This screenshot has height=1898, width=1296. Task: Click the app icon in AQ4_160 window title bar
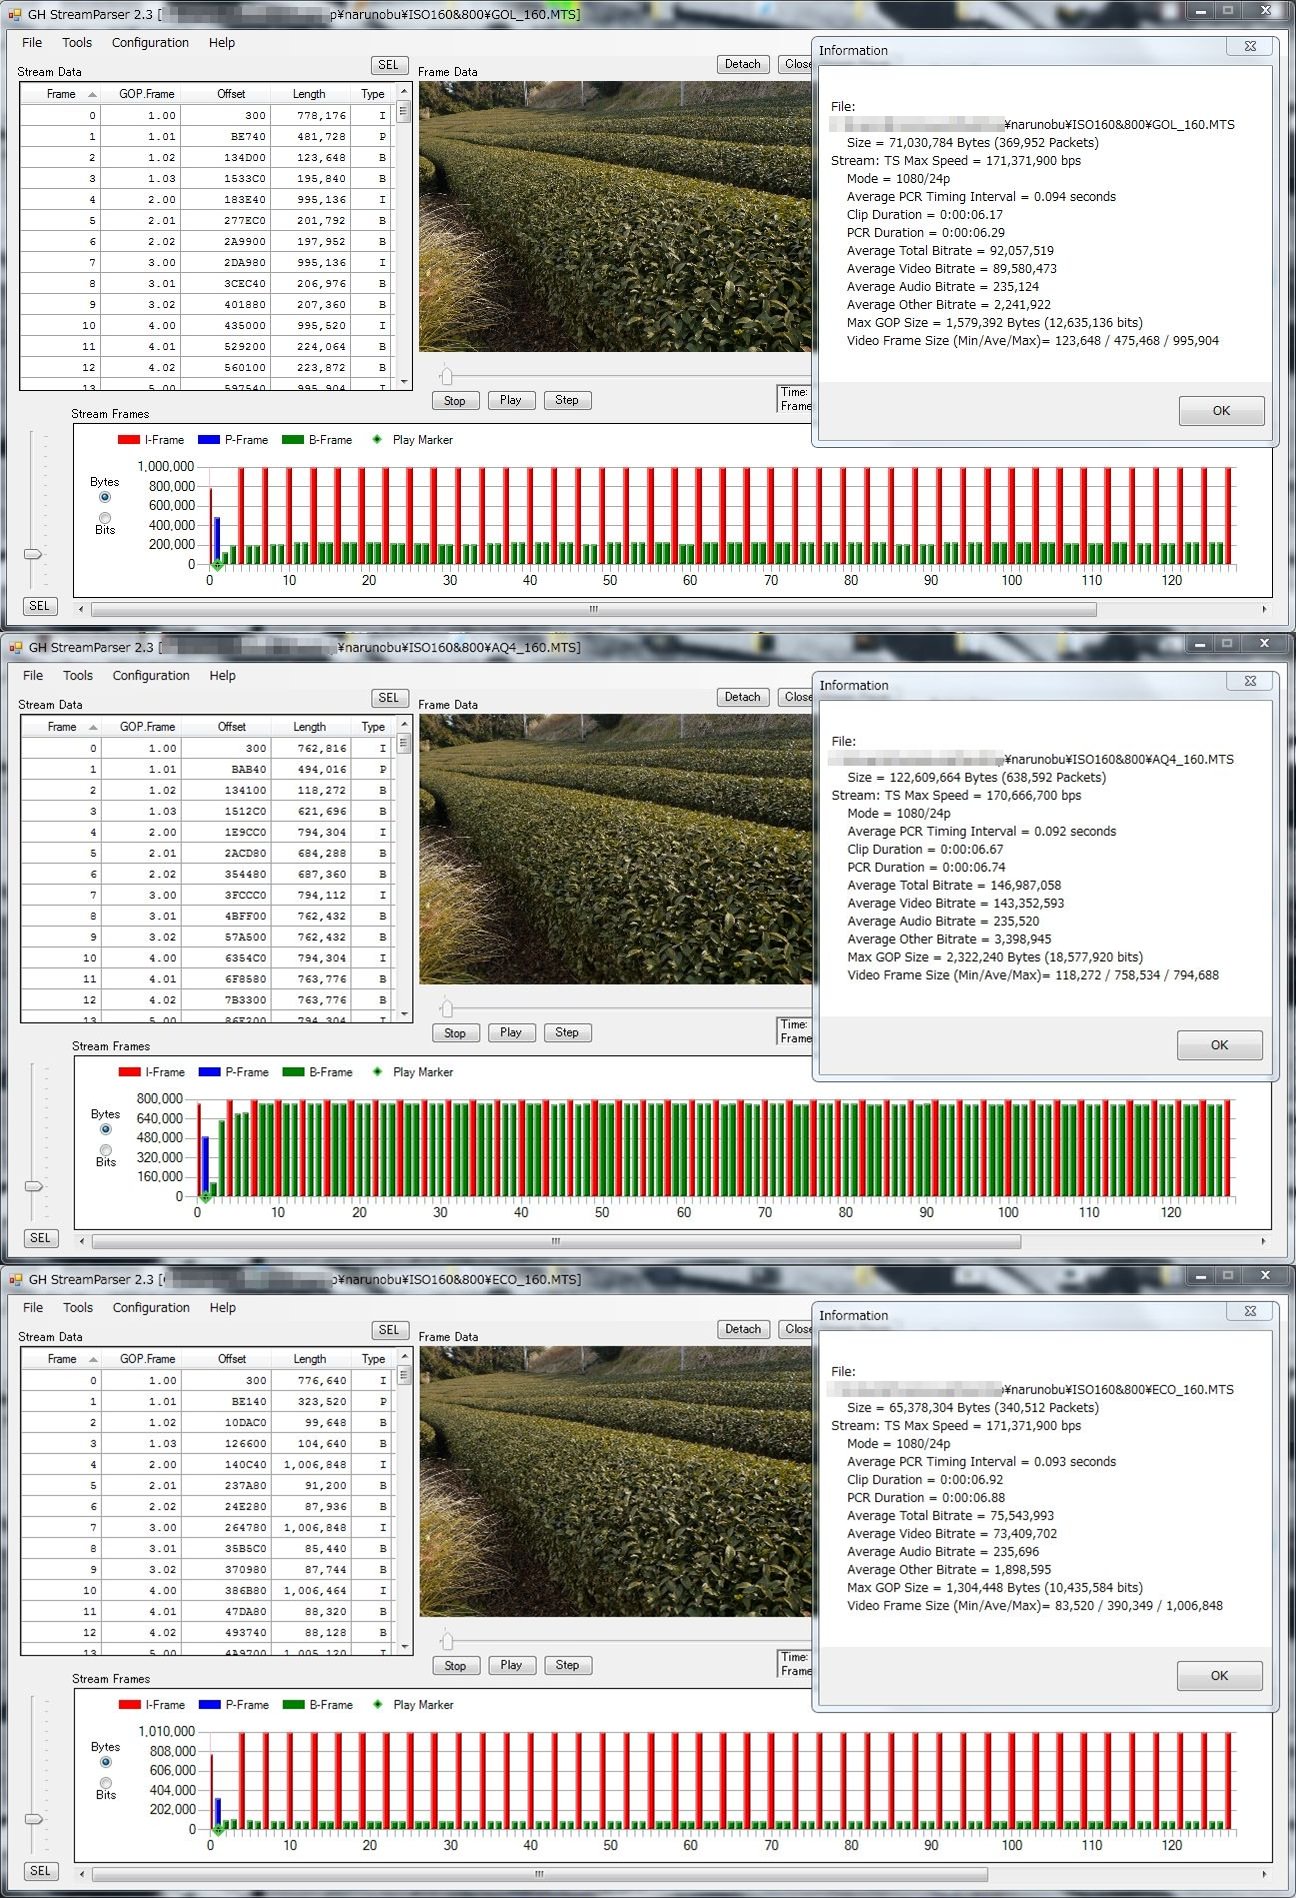pyautogui.click(x=15, y=647)
